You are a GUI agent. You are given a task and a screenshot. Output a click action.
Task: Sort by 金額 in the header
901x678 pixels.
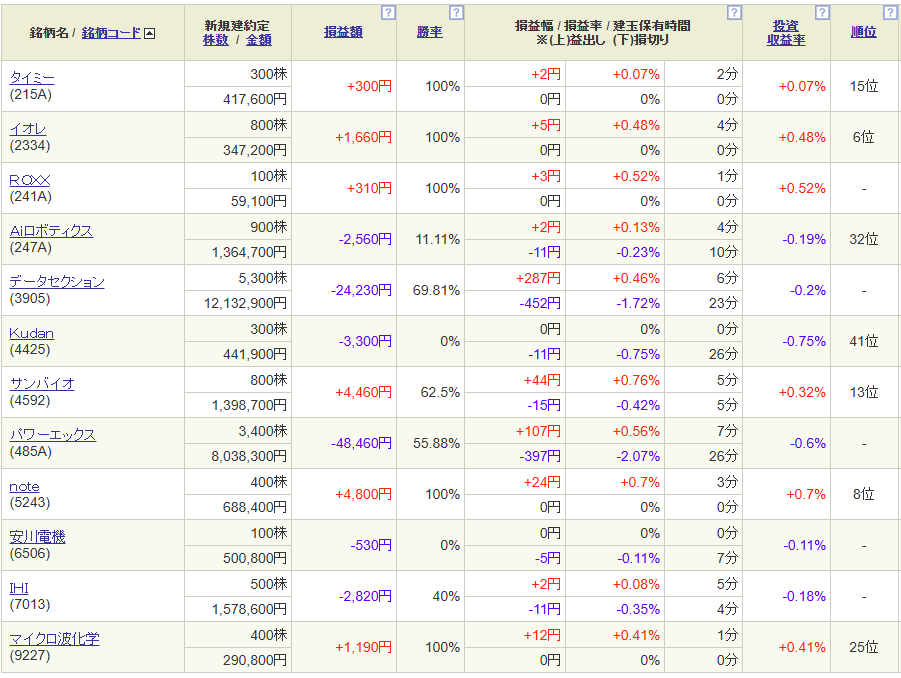[258, 40]
